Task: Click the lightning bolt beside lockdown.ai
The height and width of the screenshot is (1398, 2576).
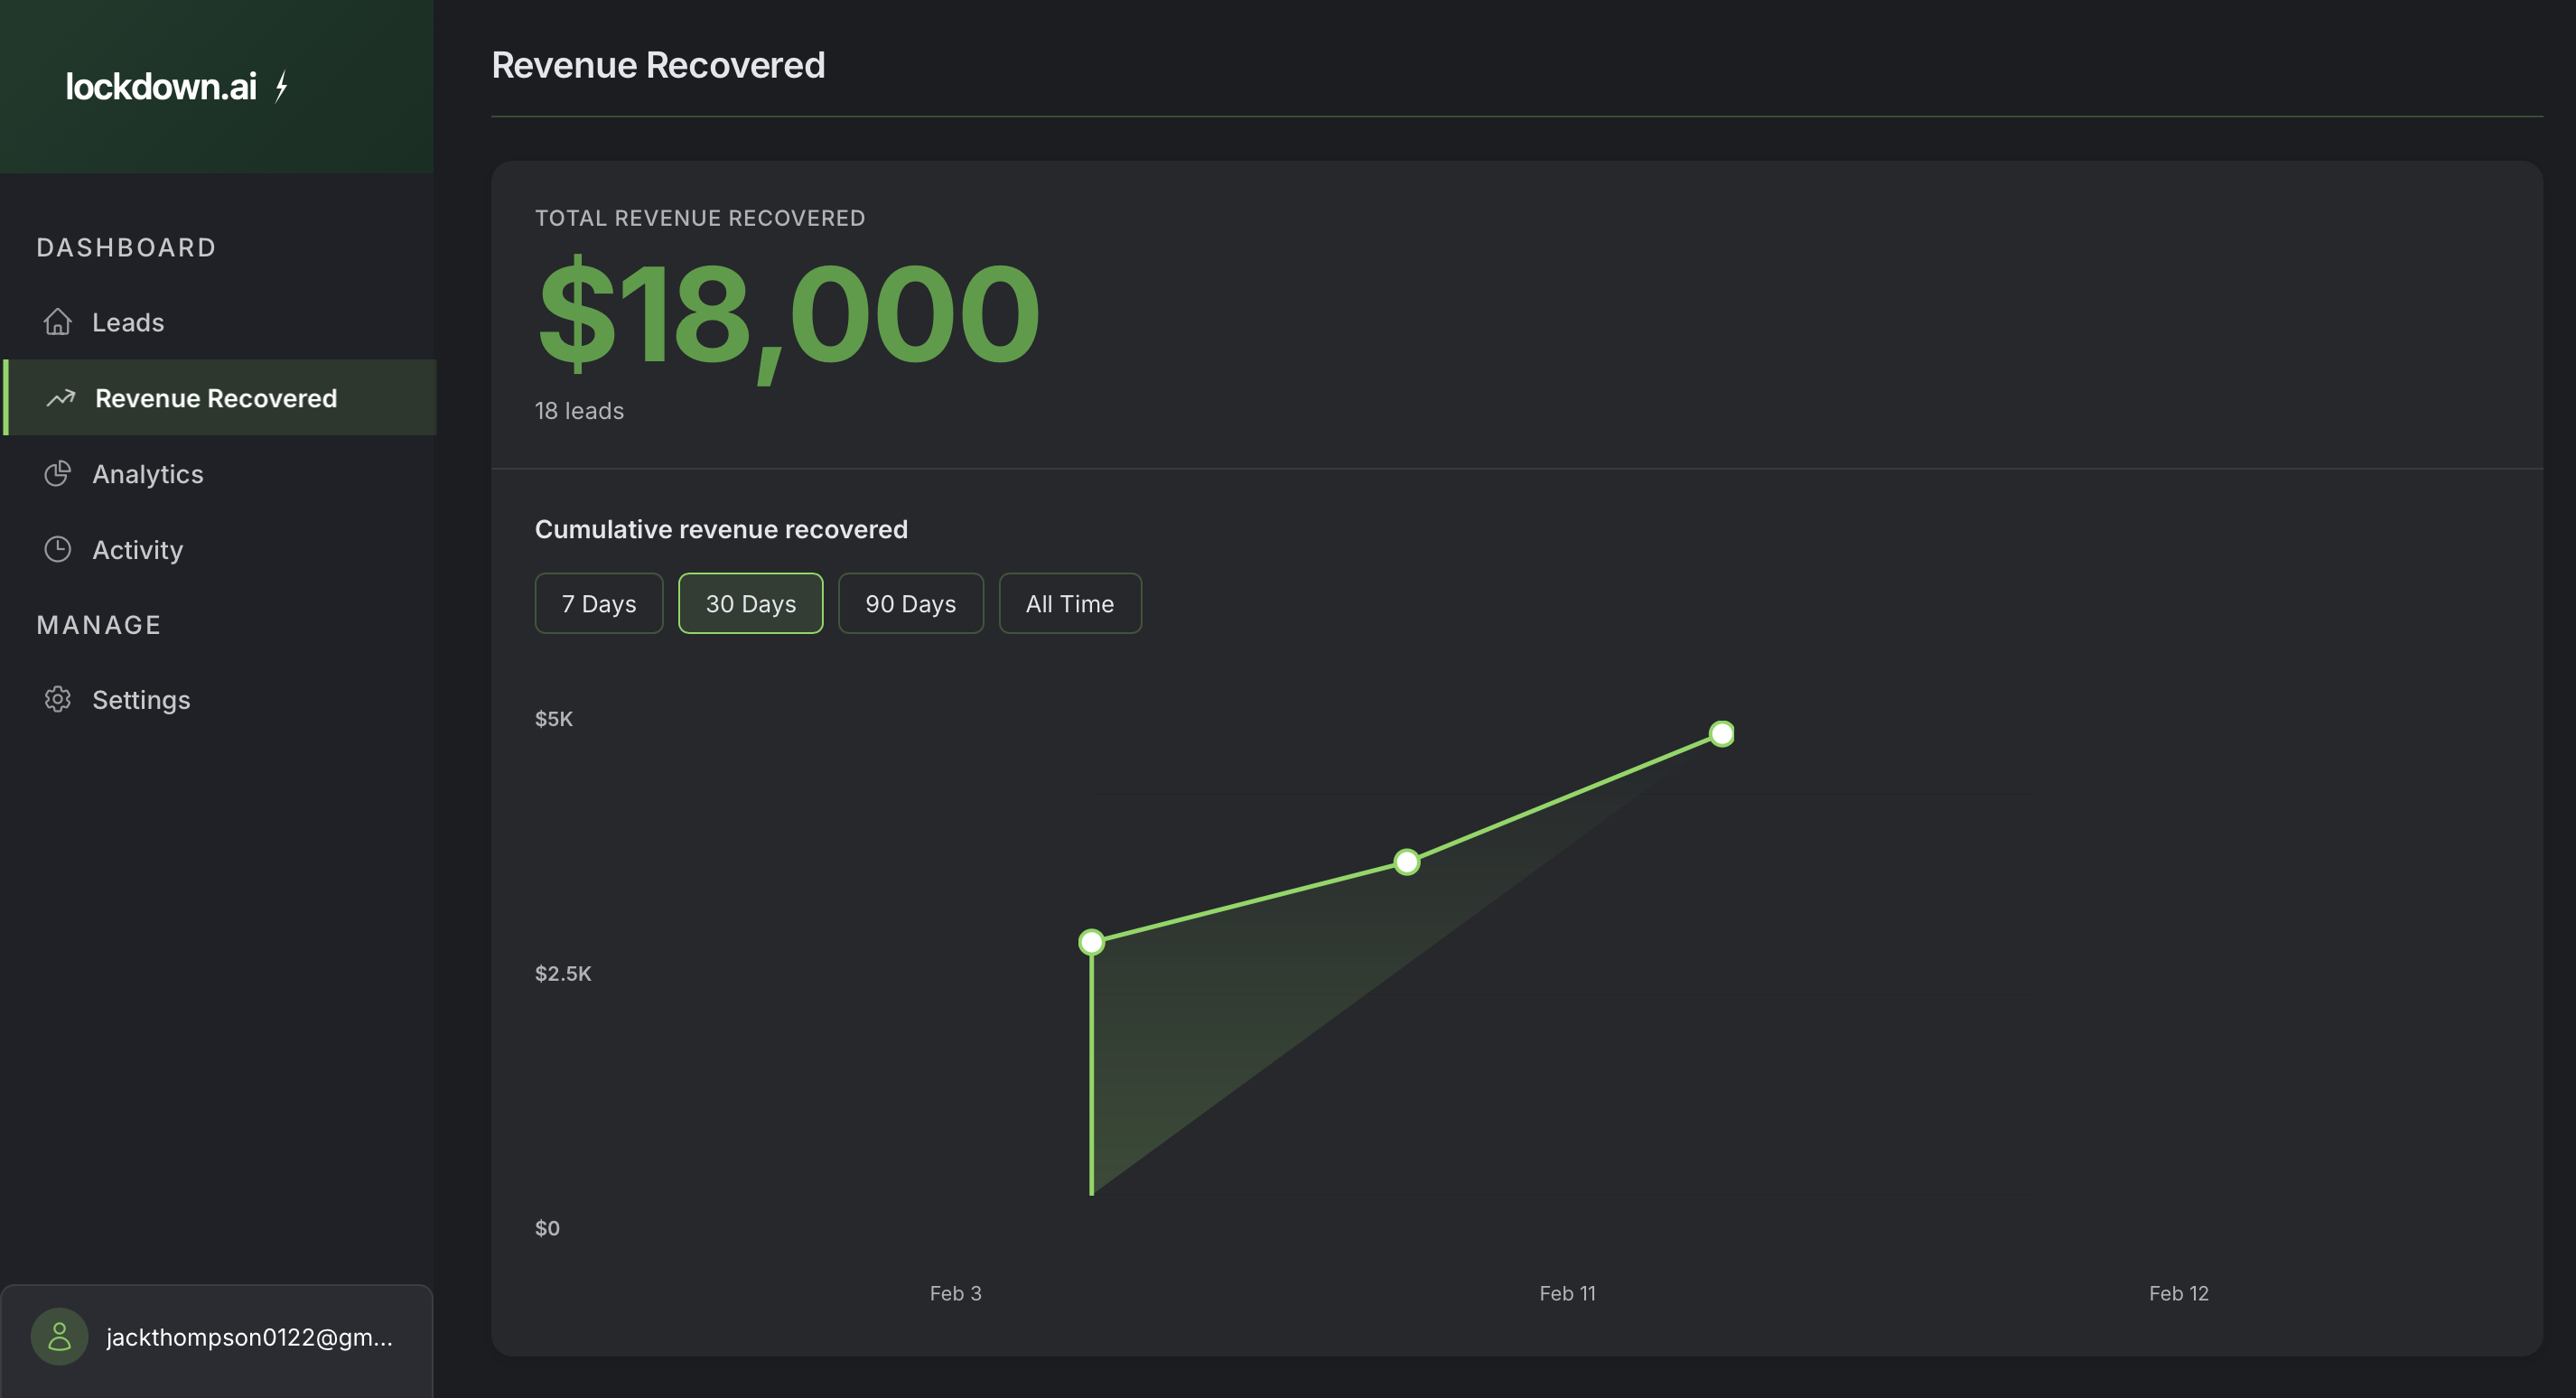Action: [280, 86]
